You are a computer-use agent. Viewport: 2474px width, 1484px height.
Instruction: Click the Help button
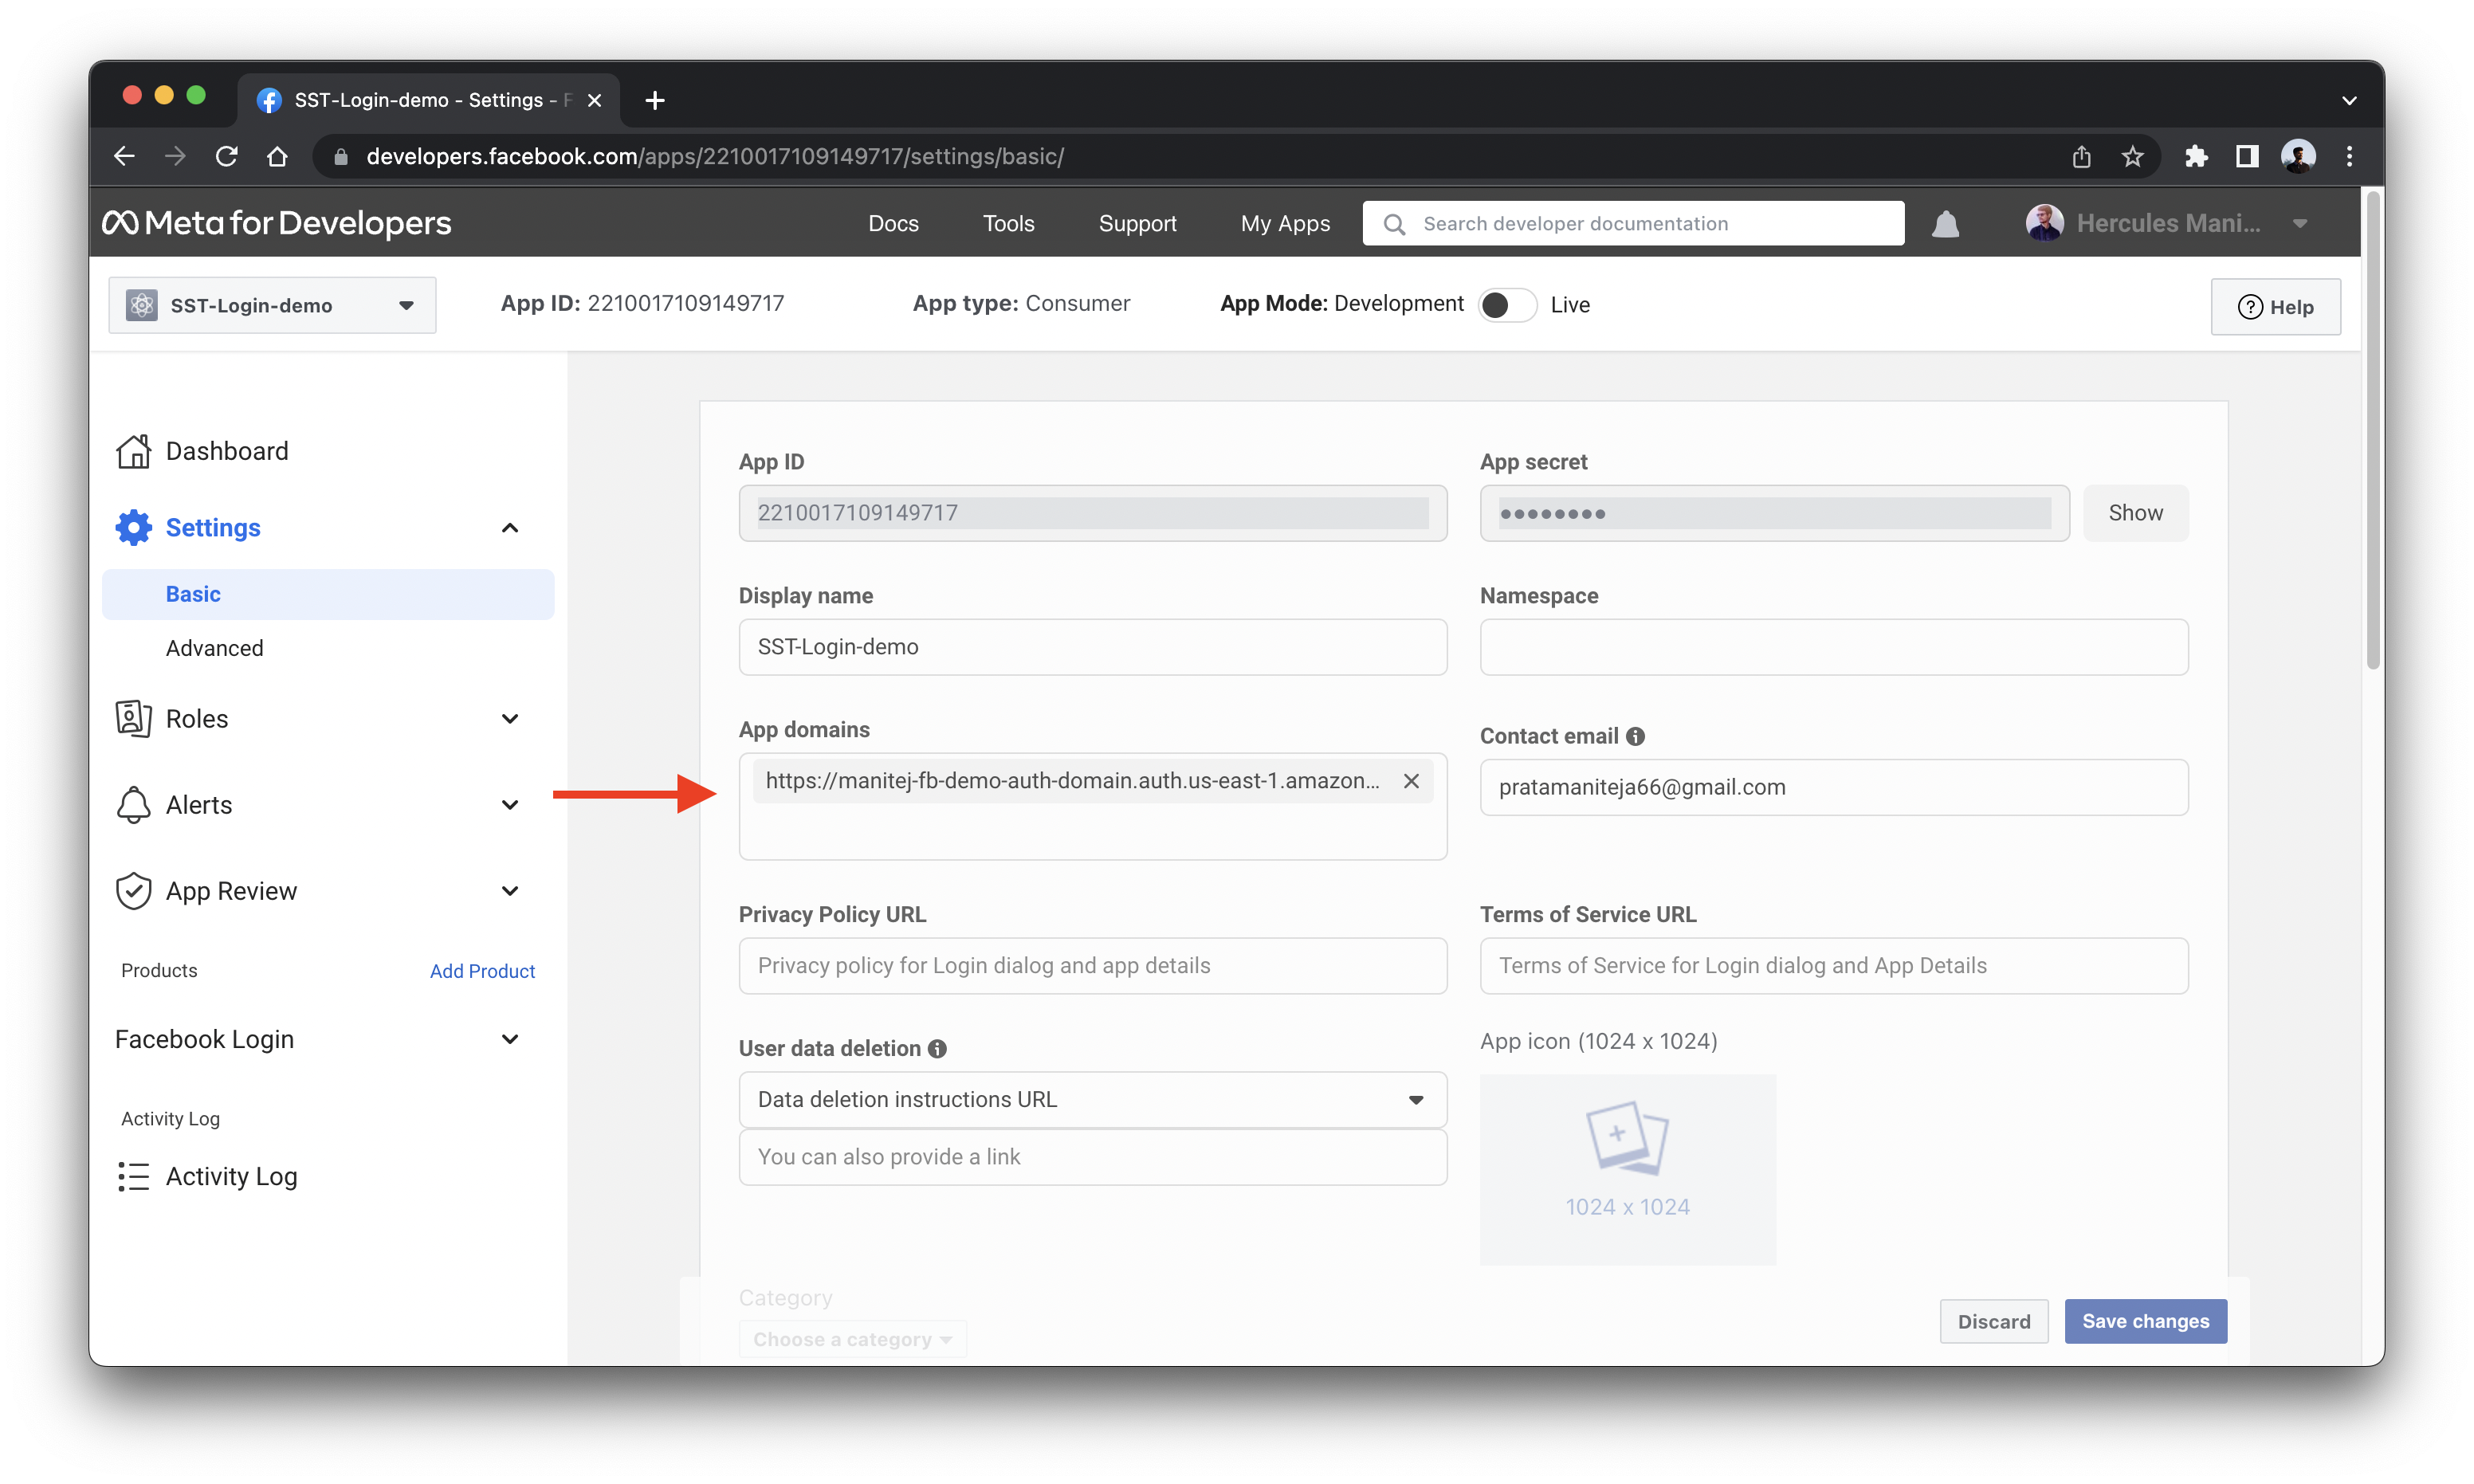coord(2275,307)
